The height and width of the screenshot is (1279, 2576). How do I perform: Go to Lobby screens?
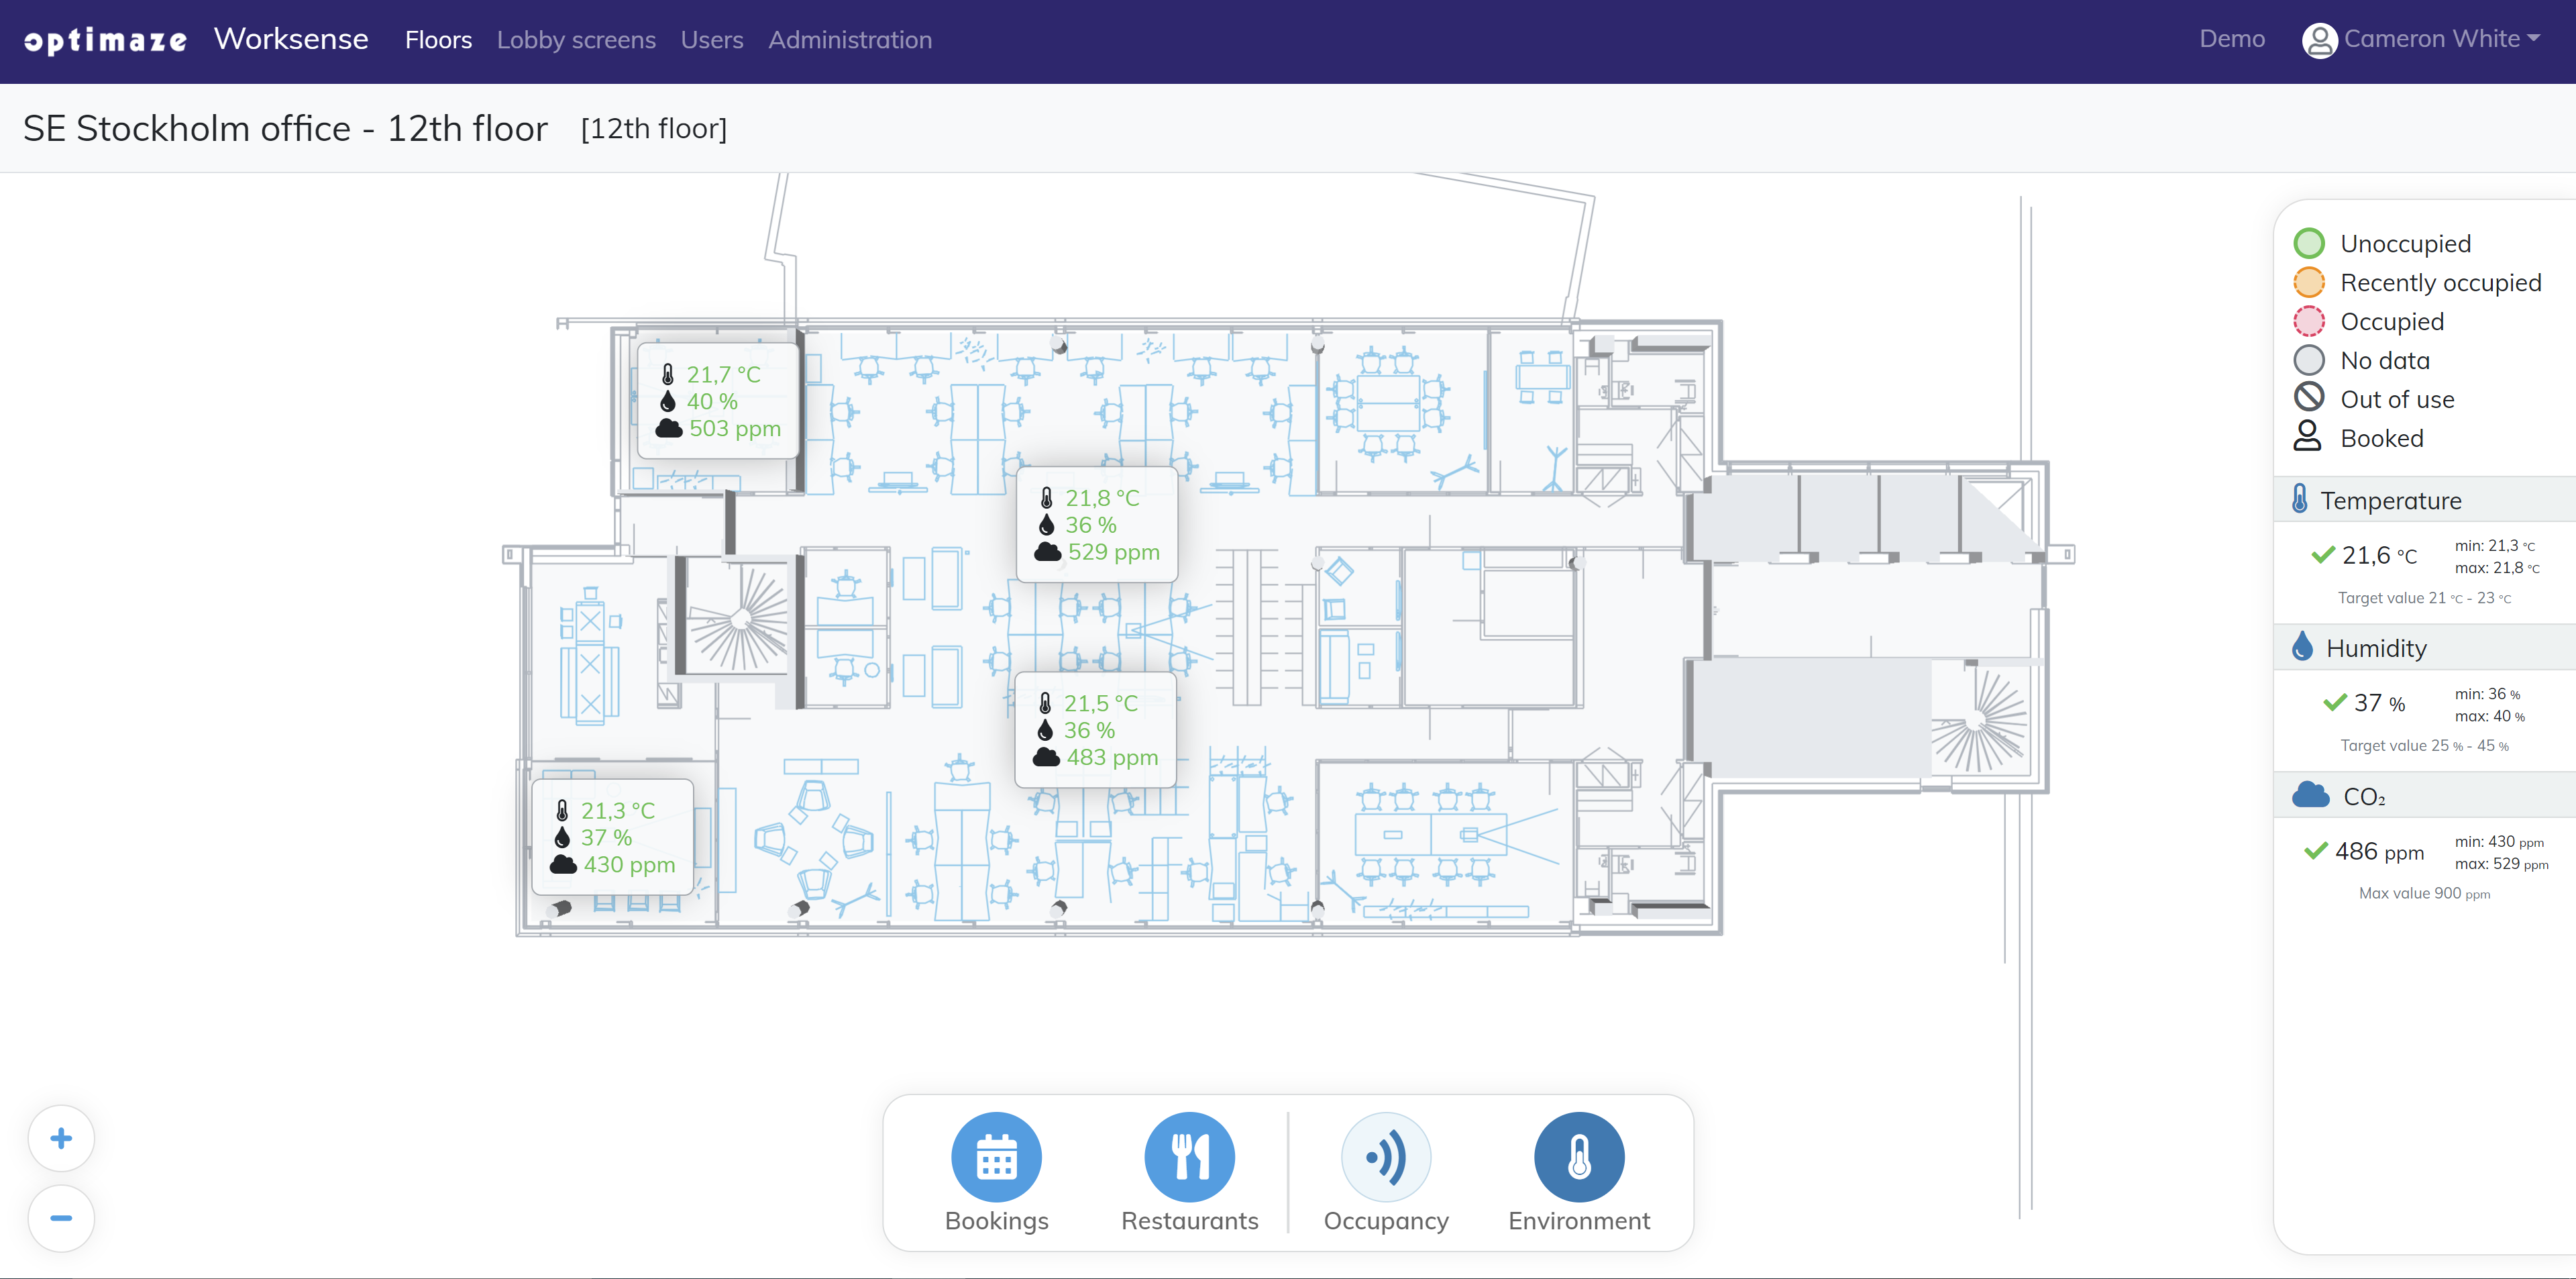tap(576, 40)
